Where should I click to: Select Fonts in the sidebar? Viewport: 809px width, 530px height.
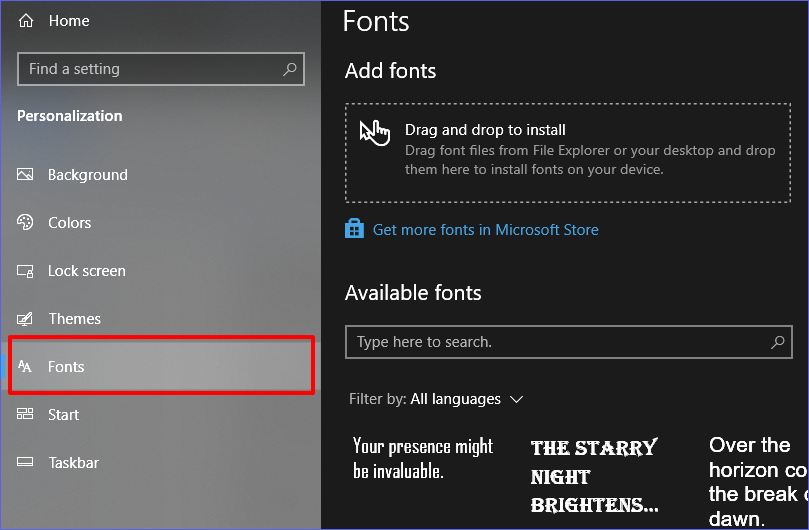tap(161, 366)
